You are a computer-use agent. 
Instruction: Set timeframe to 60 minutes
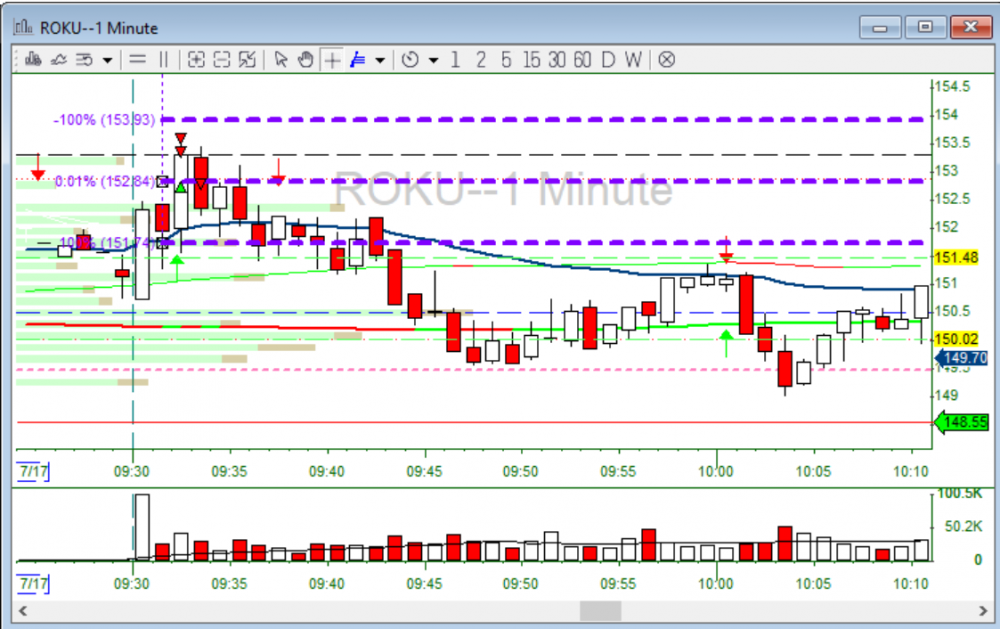tap(581, 59)
